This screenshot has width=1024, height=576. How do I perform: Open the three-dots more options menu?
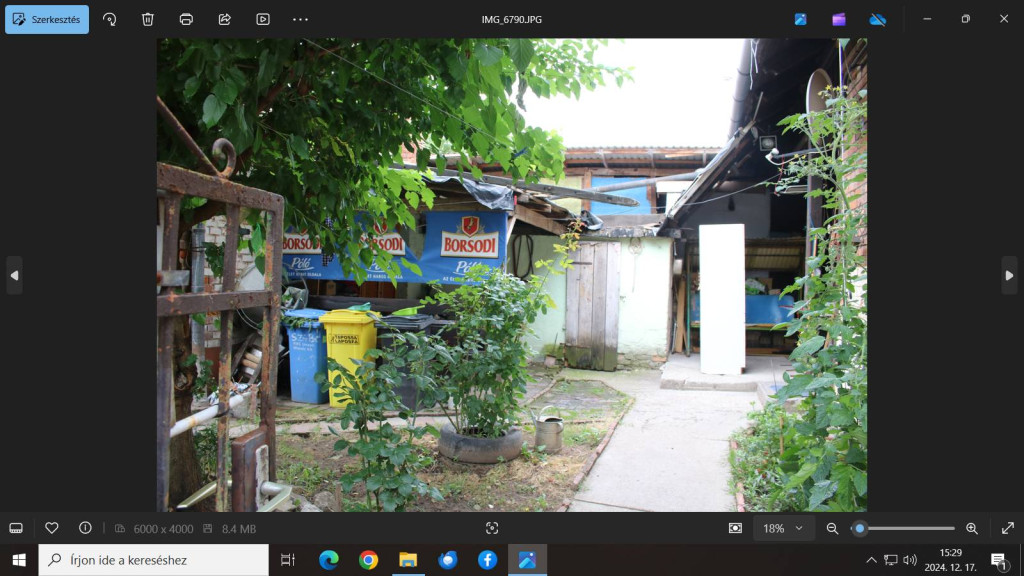click(x=300, y=19)
